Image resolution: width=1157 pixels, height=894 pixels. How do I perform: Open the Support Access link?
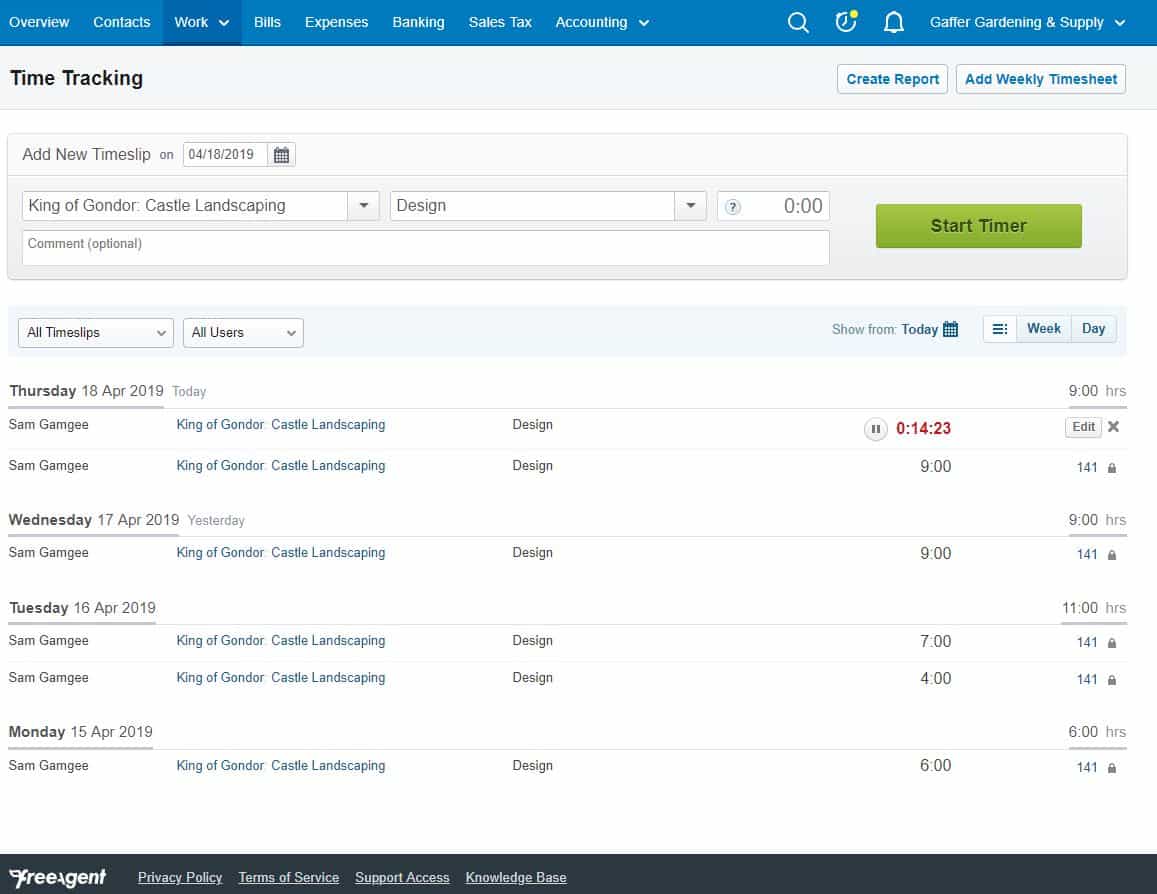pos(402,877)
